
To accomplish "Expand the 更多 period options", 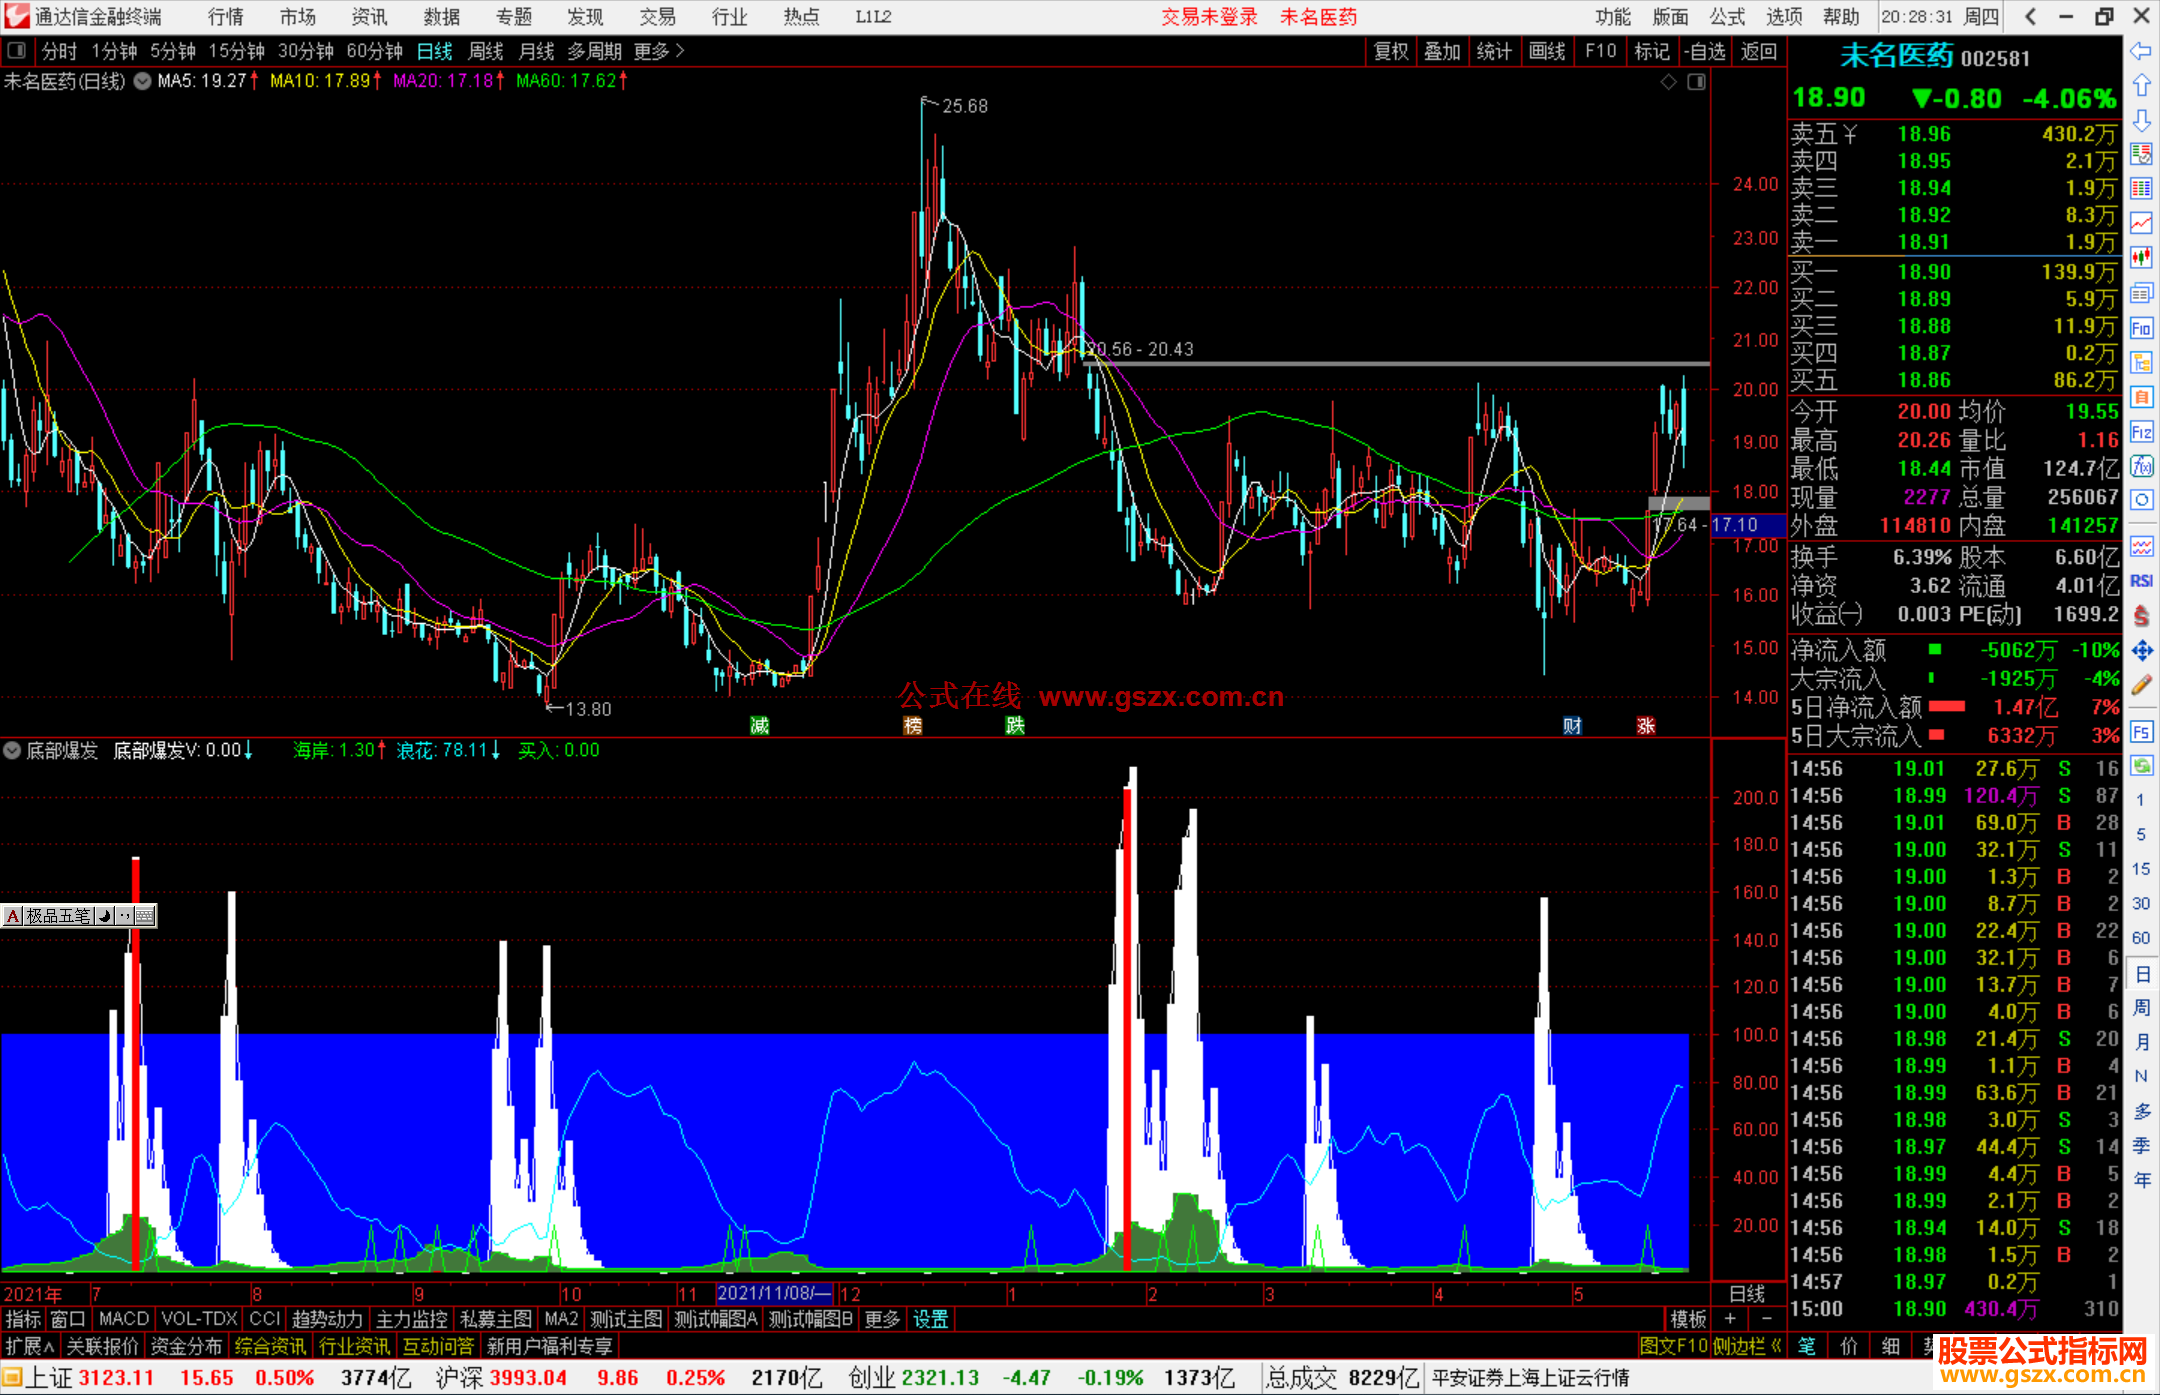I will 660,51.
